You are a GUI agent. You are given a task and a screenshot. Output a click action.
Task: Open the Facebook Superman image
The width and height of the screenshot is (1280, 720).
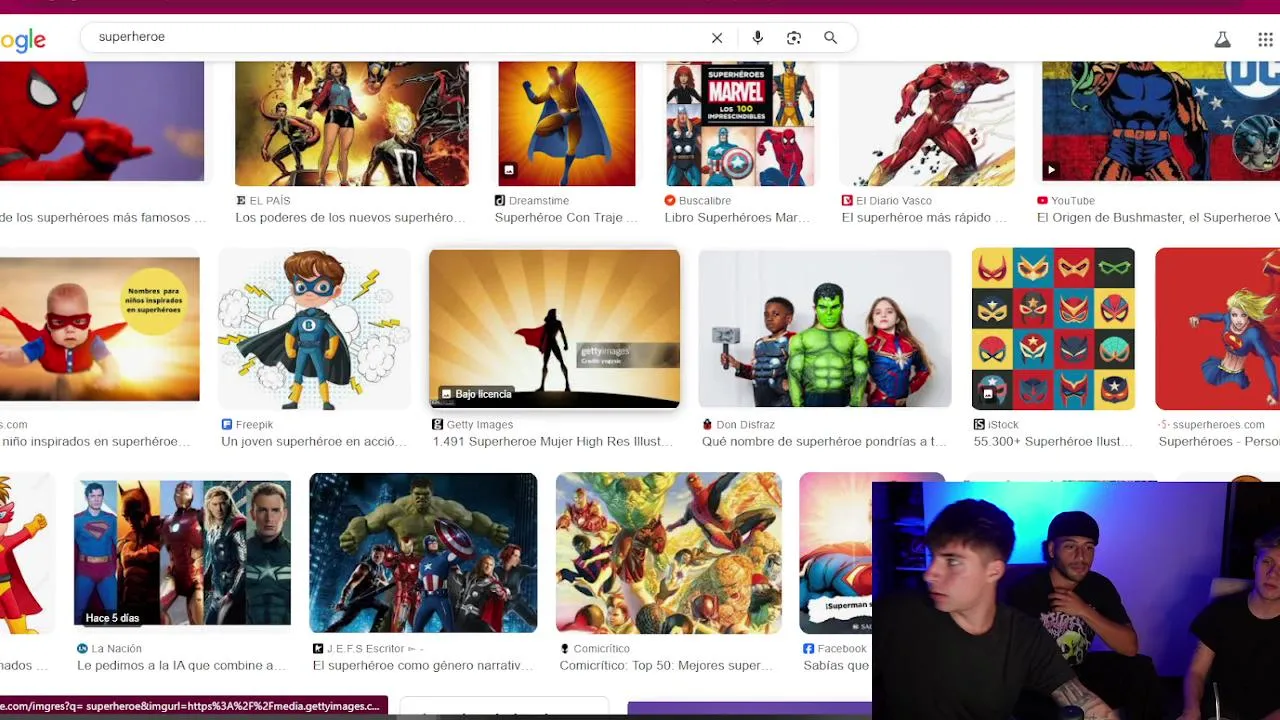pos(836,553)
